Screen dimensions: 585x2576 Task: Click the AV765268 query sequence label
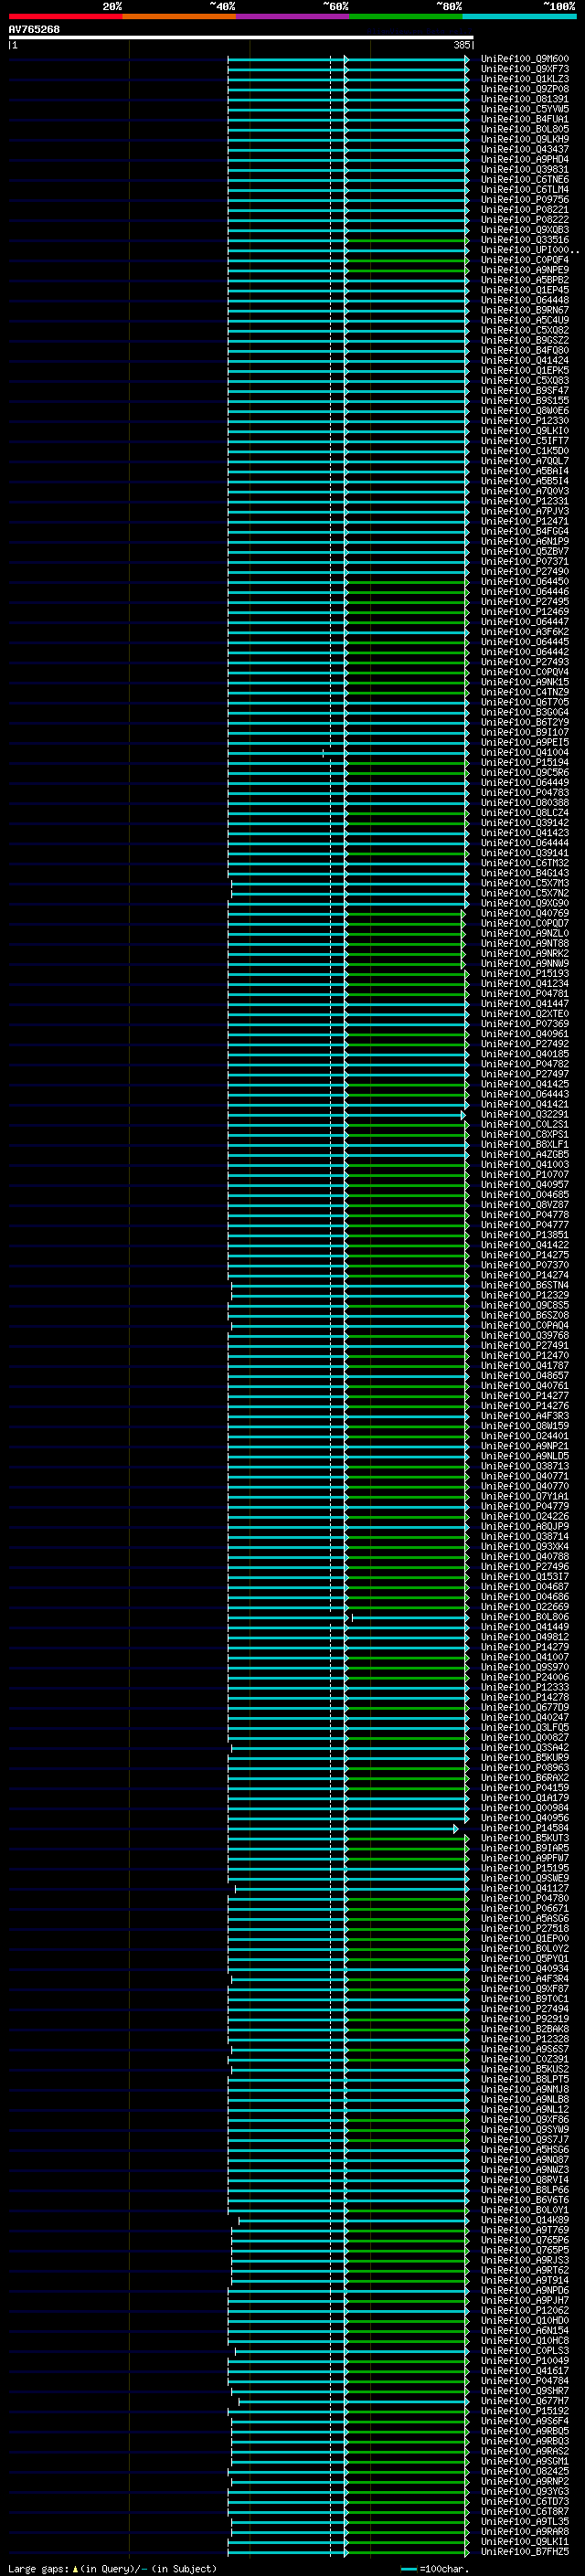[34, 29]
